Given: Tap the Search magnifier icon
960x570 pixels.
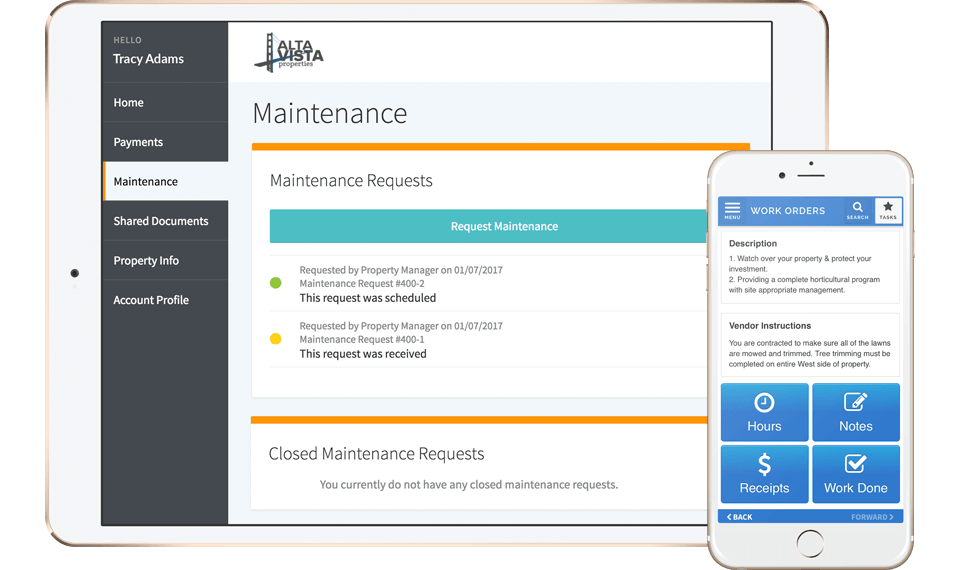Looking at the screenshot, I should tap(858, 210).
